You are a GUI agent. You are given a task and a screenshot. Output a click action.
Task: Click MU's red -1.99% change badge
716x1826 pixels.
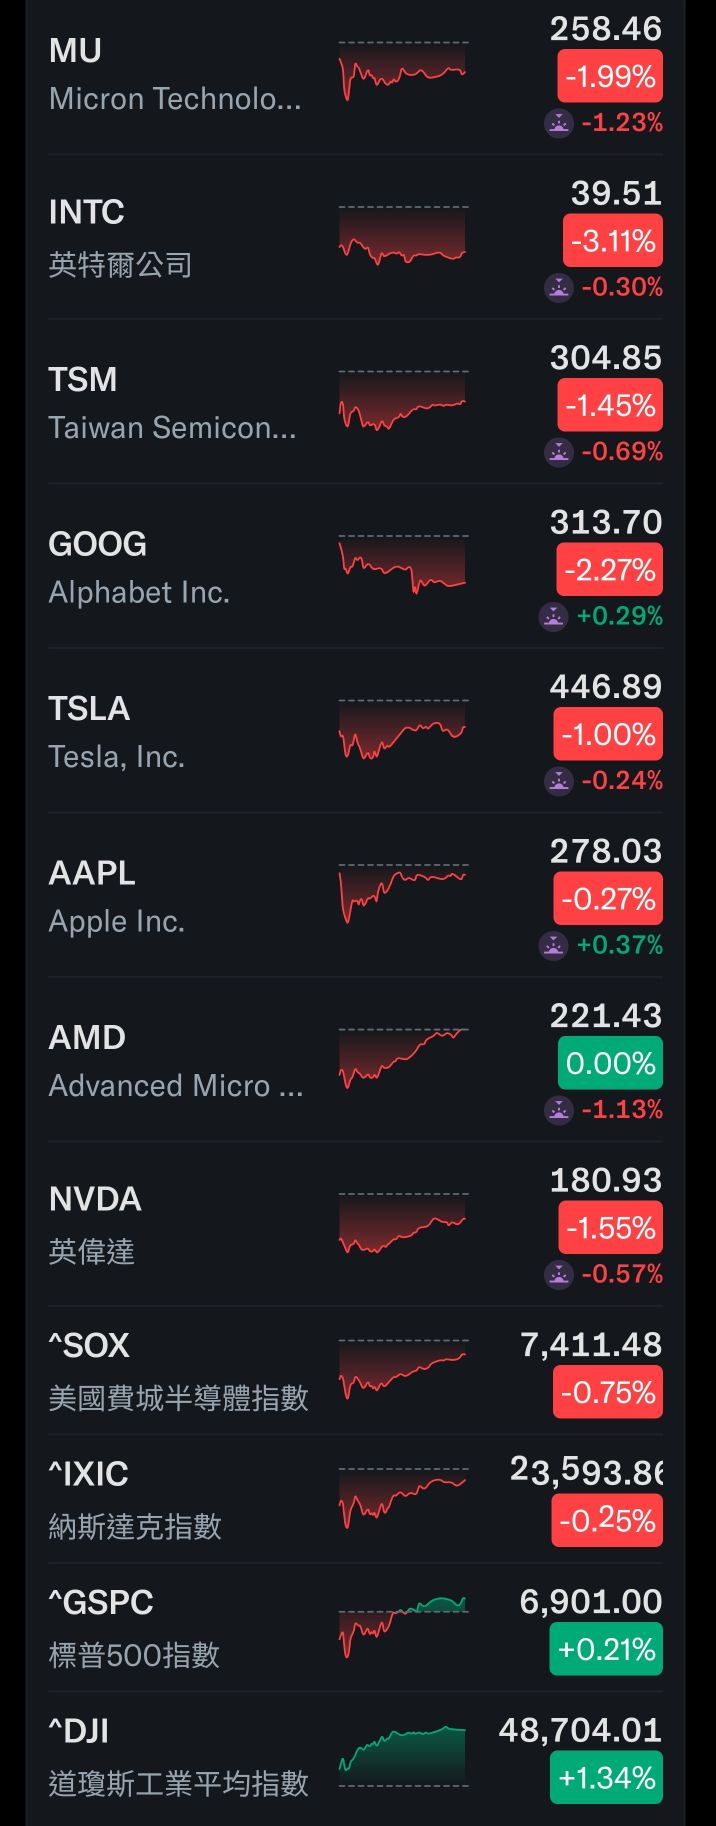click(609, 77)
